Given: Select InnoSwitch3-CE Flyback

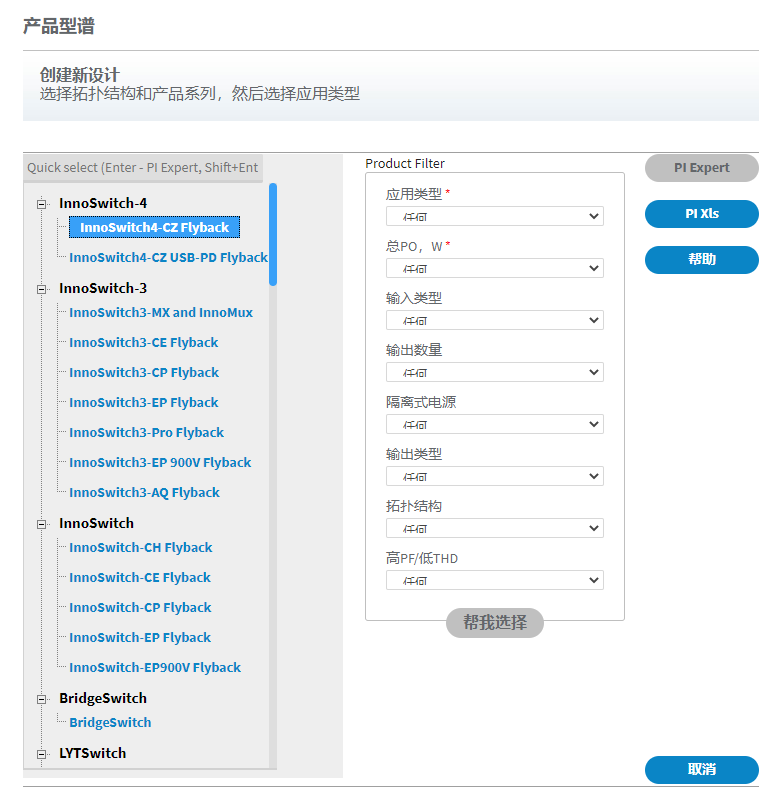Looking at the screenshot, I should [x=144, y=343].
